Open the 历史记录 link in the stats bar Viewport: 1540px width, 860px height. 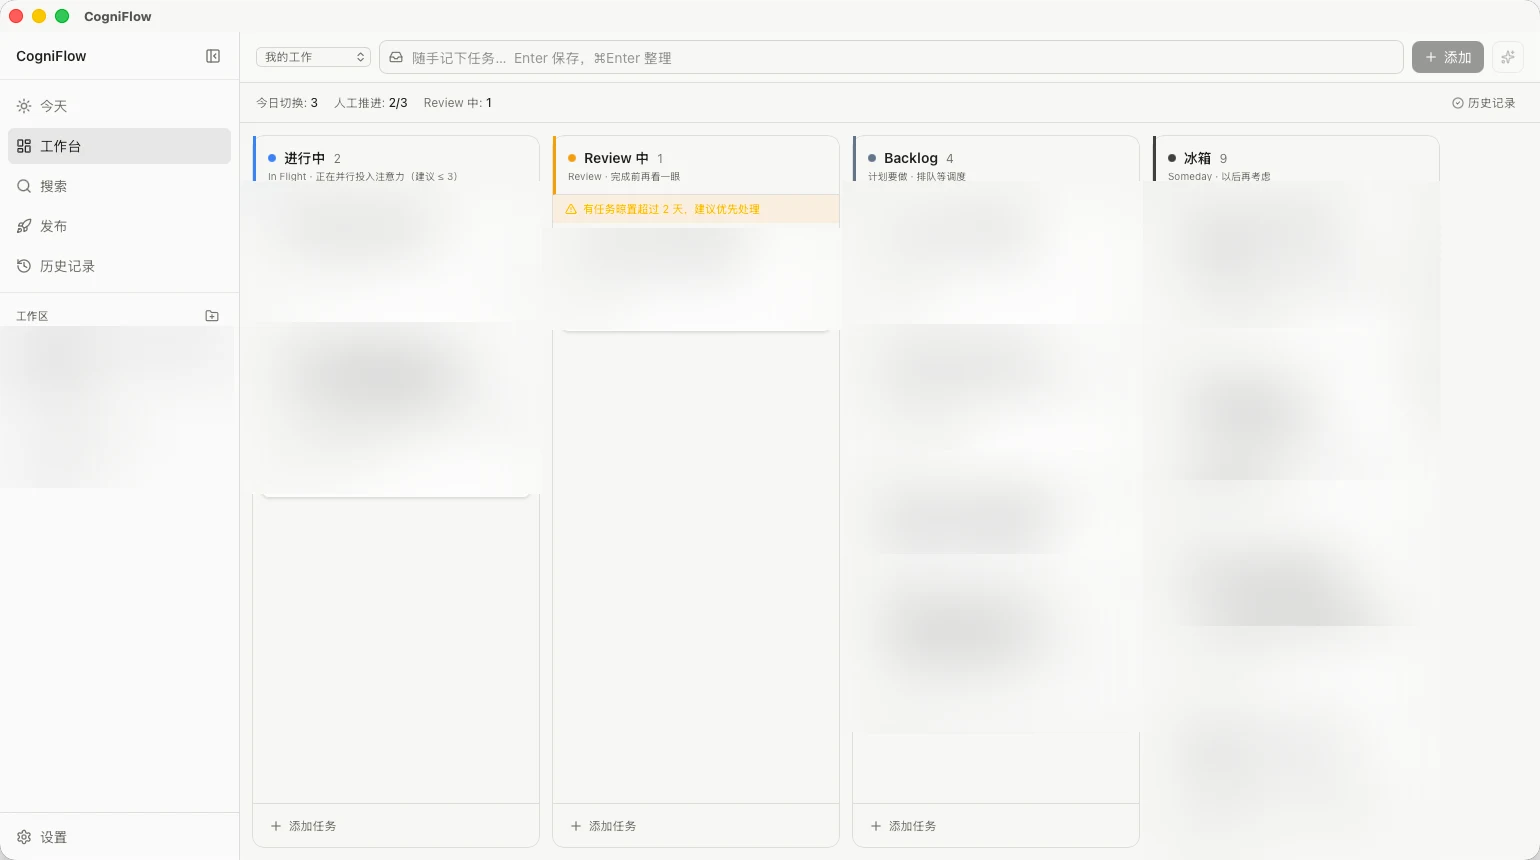(x=1484, y=103)
